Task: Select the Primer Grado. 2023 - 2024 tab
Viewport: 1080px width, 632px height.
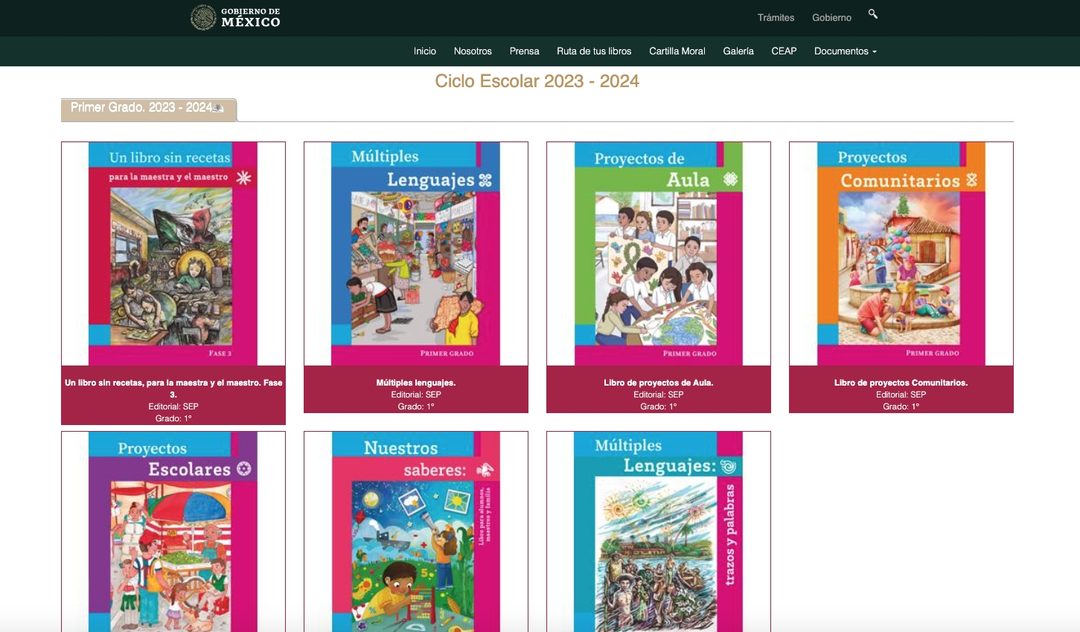Action: tap(149, 109)
